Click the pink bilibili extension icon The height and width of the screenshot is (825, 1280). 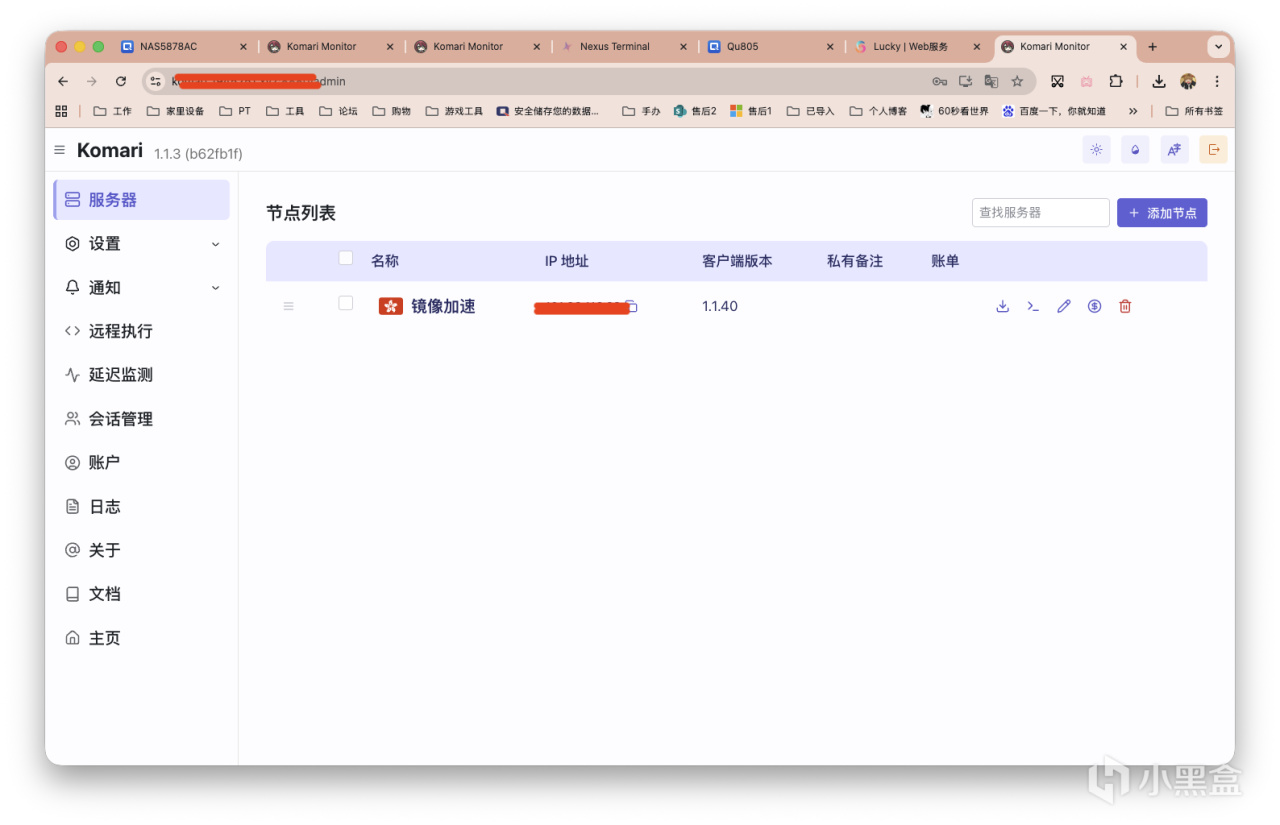coord(1086,82)
